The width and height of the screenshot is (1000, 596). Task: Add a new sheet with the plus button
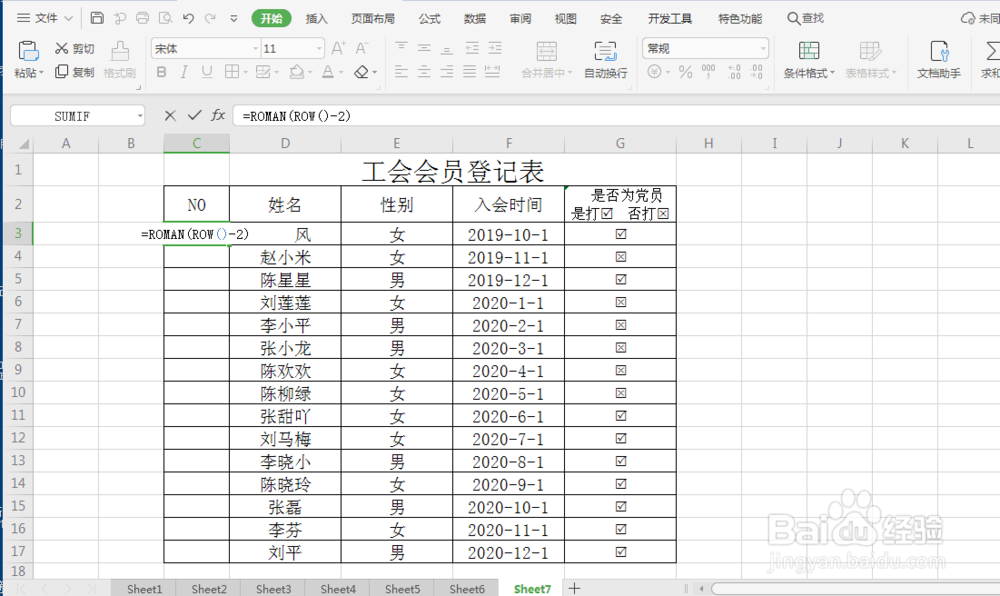click(575, 588)
